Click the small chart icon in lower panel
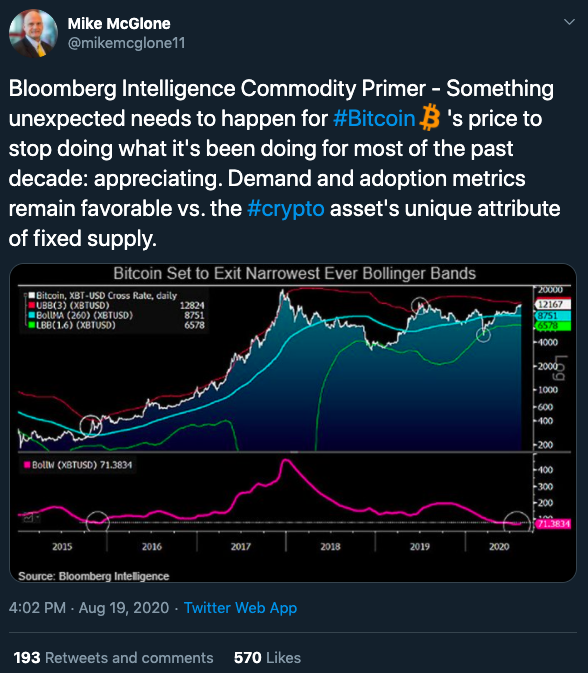Screen dimensions: 588x673 (x=28, y=518)
